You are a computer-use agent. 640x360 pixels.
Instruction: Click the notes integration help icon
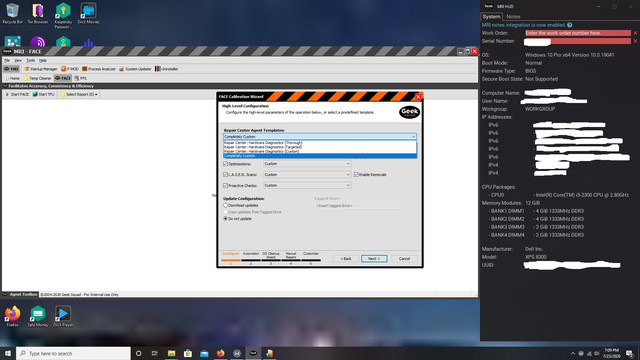(x=569, y=25)
